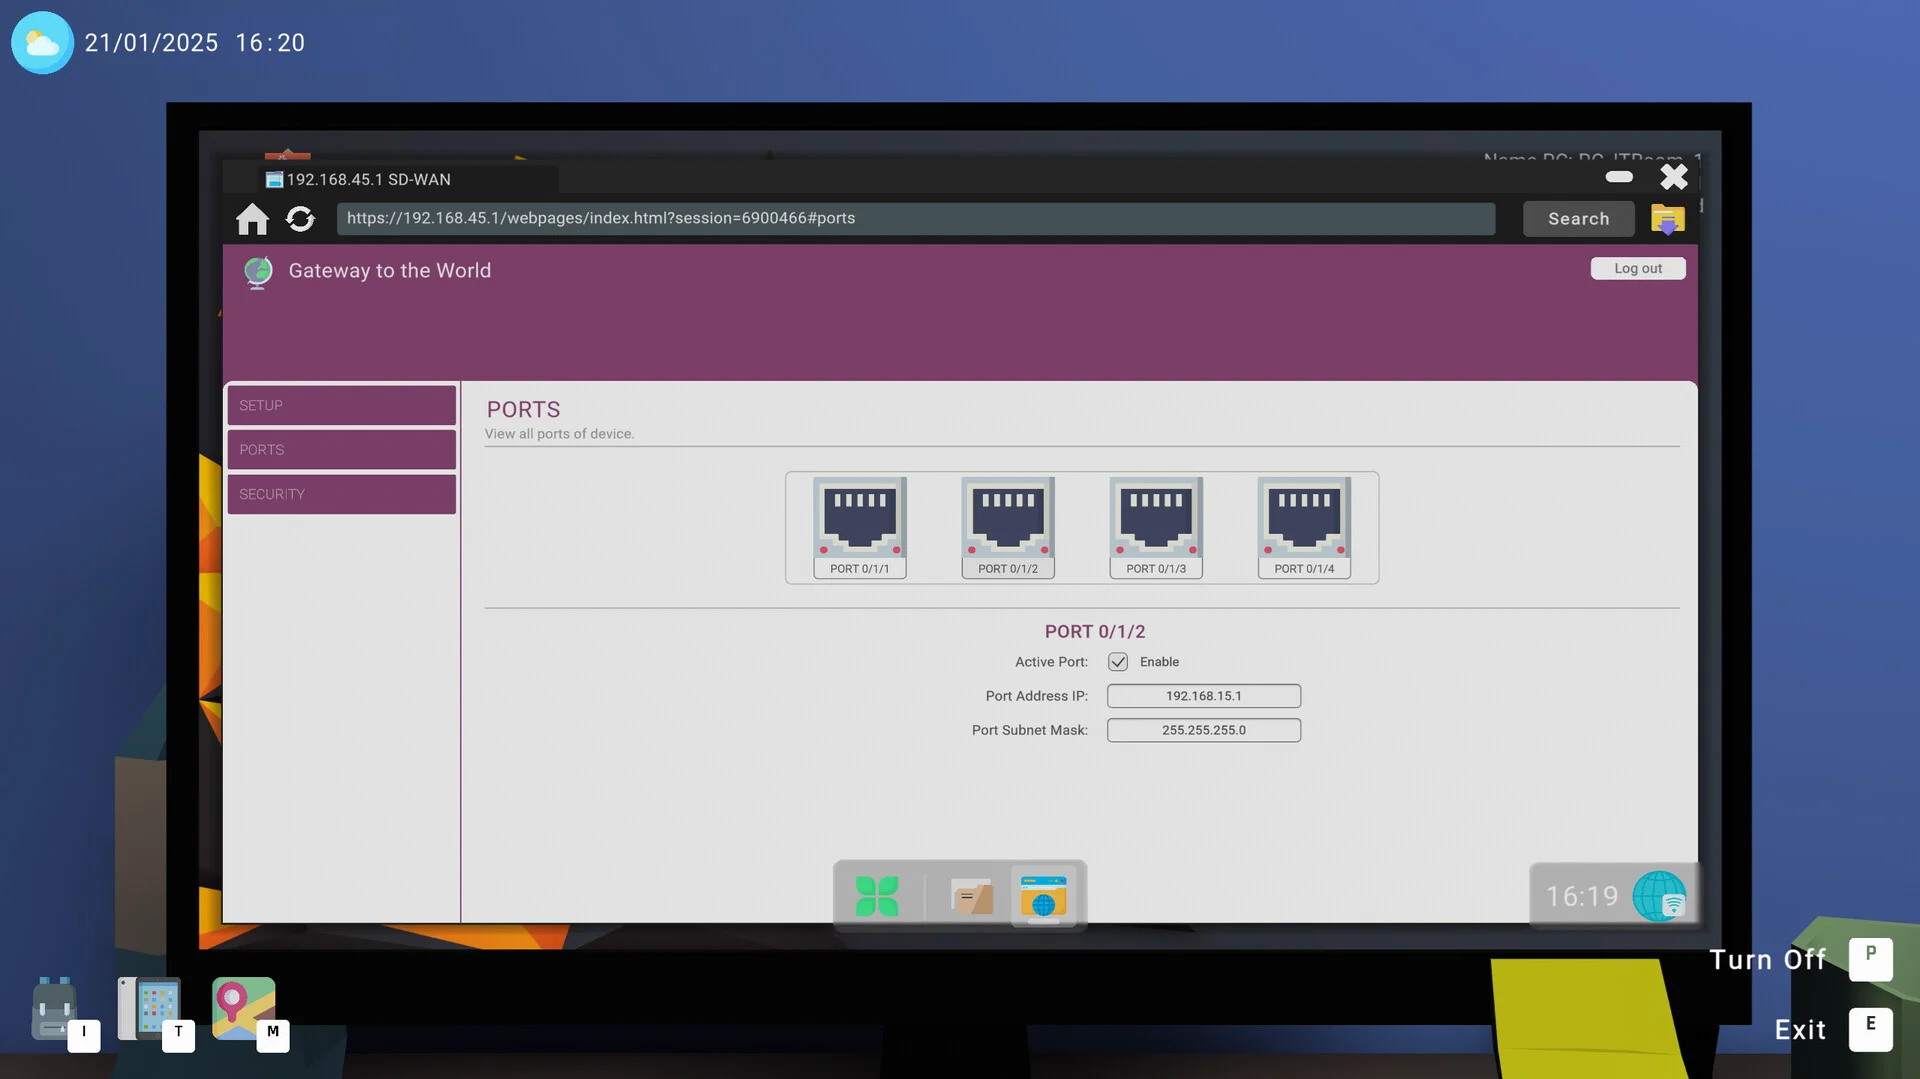The height and width of the screenshot is (1079, 1920).
Task: Select the PORT 0/1/1 port icon
Action: 859,520
